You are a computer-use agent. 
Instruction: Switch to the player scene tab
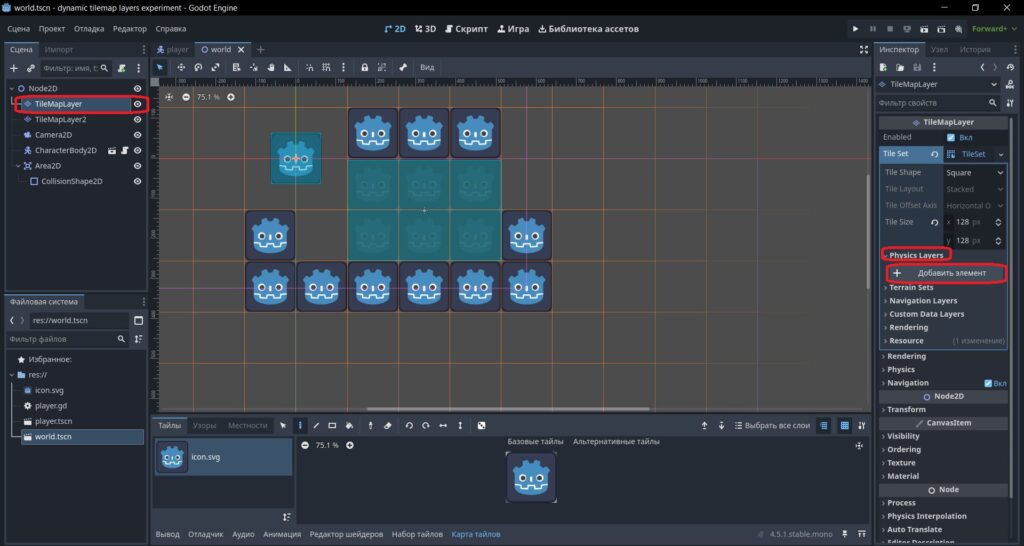pyautogui.click(x=172, y=50)
